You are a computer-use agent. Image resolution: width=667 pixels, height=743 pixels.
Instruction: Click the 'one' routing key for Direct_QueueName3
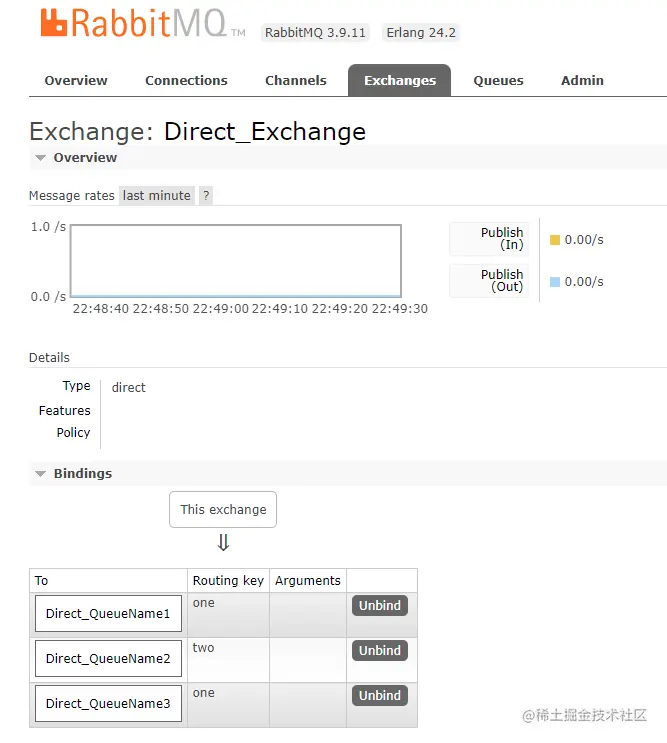pos(203,693)
